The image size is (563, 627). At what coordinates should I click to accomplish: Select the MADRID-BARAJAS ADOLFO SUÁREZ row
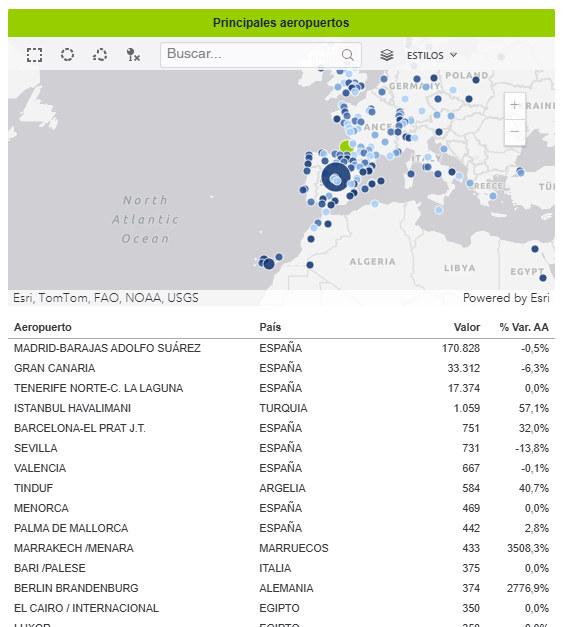[282, 348]
